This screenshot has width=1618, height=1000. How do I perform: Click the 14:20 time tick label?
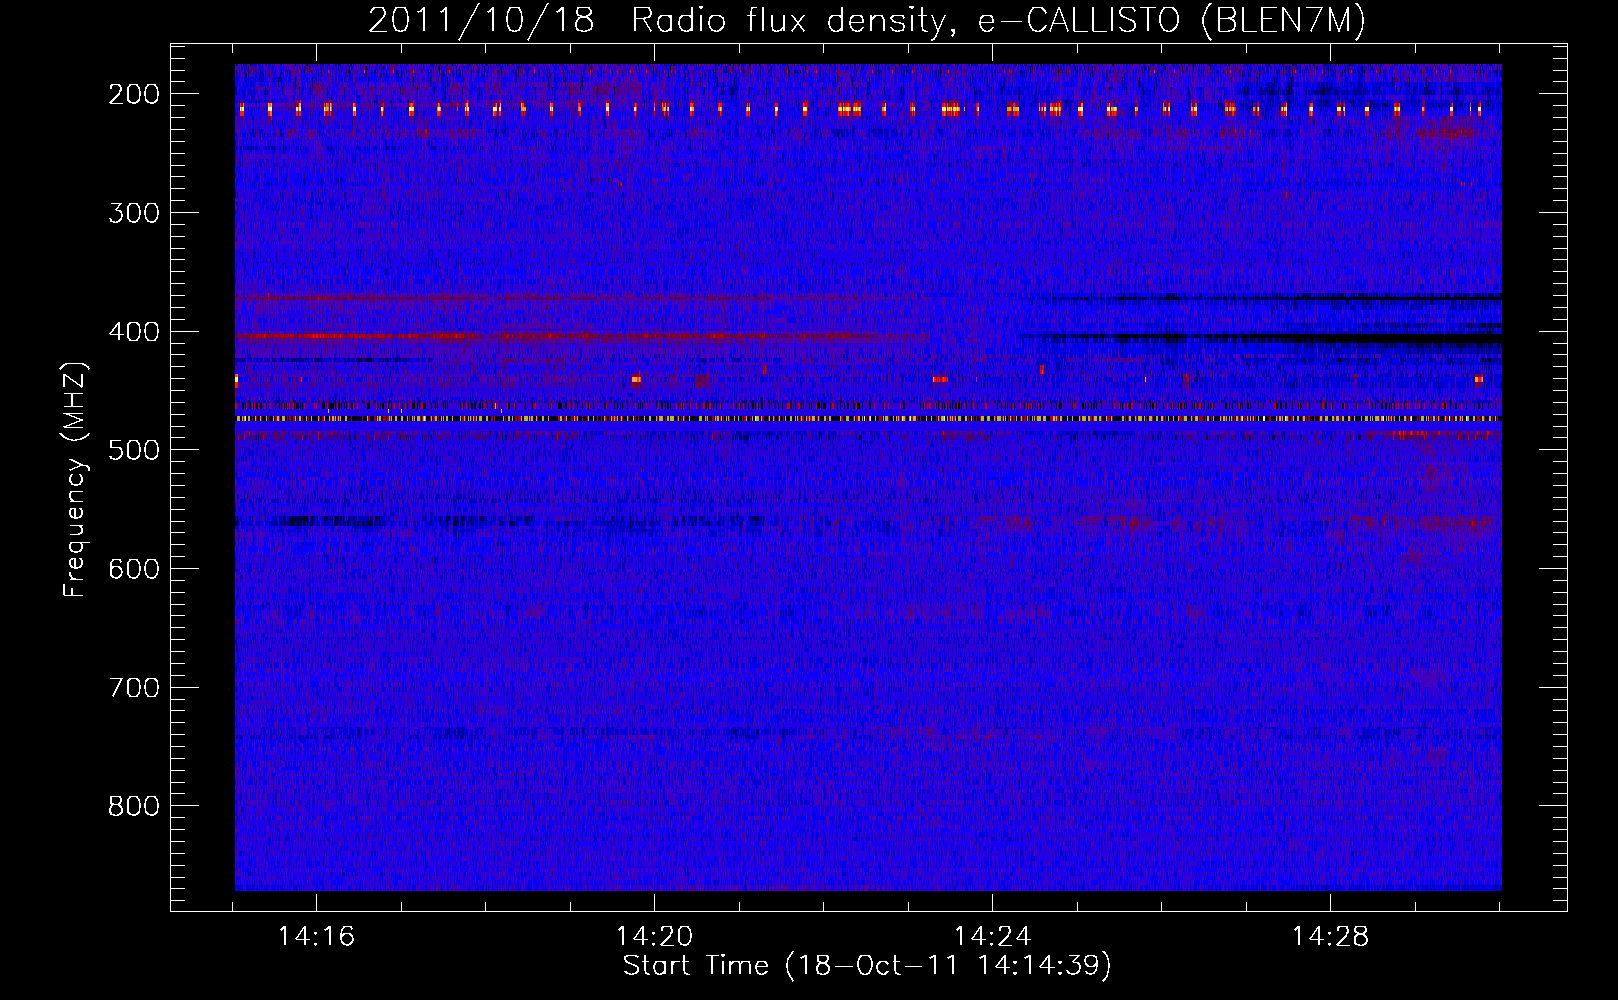655,937
